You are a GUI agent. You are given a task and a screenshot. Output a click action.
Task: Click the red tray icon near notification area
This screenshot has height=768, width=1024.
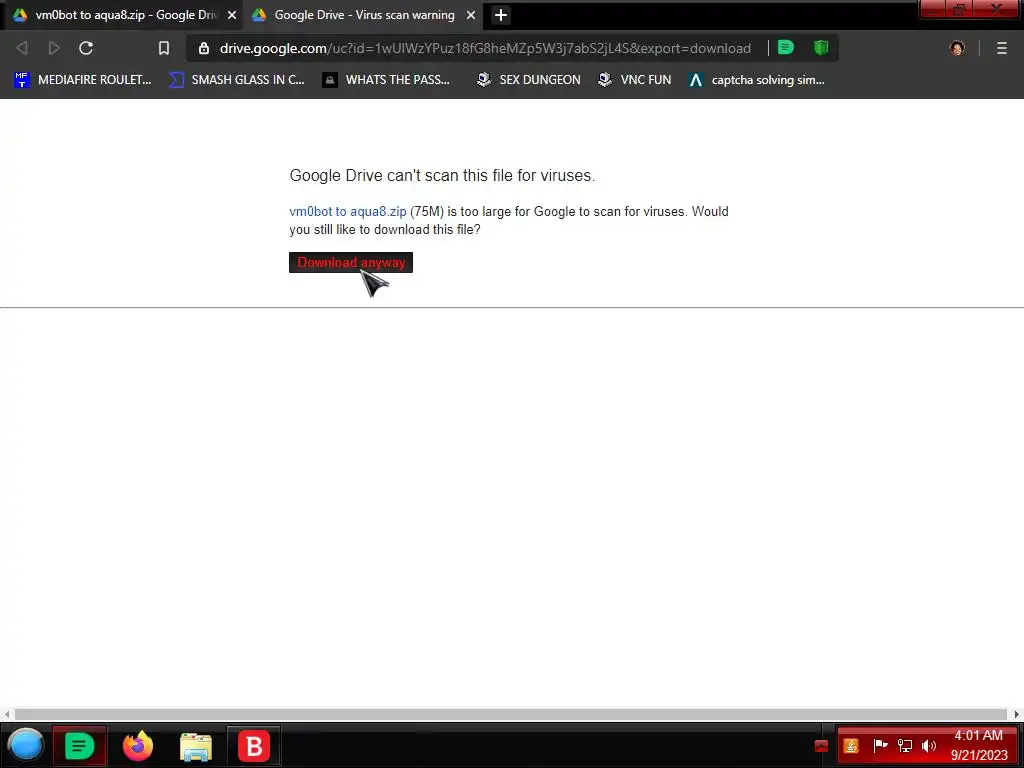822,746
